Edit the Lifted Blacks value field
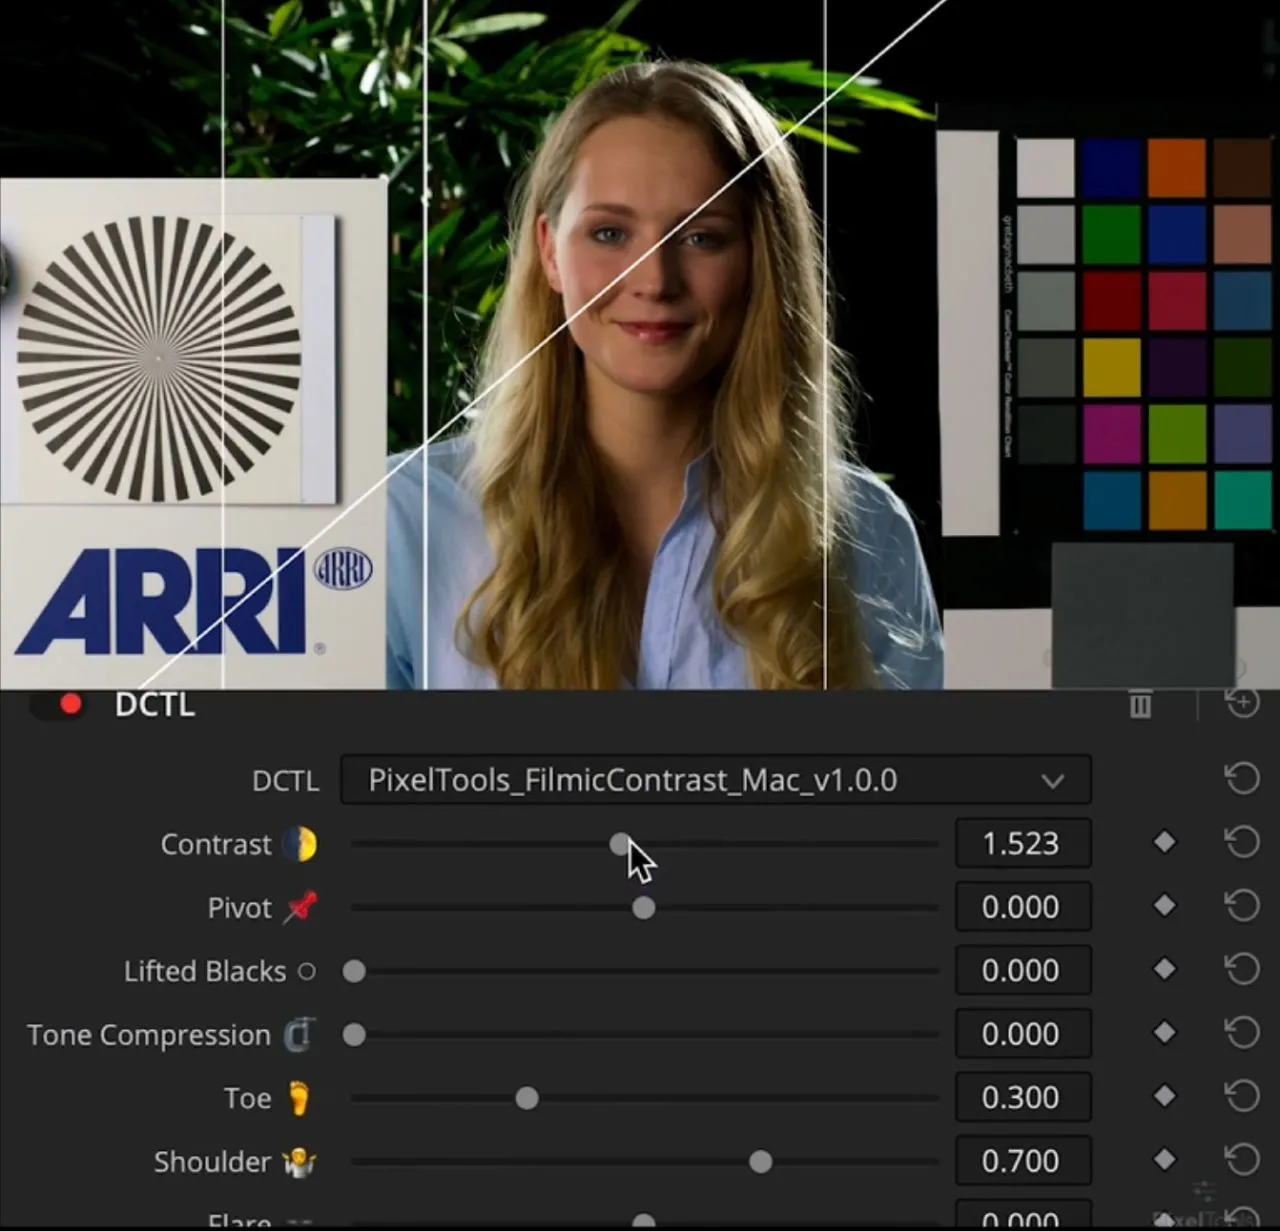The height and width of the screenshot is (1231, 1280). coord(1023,970)
